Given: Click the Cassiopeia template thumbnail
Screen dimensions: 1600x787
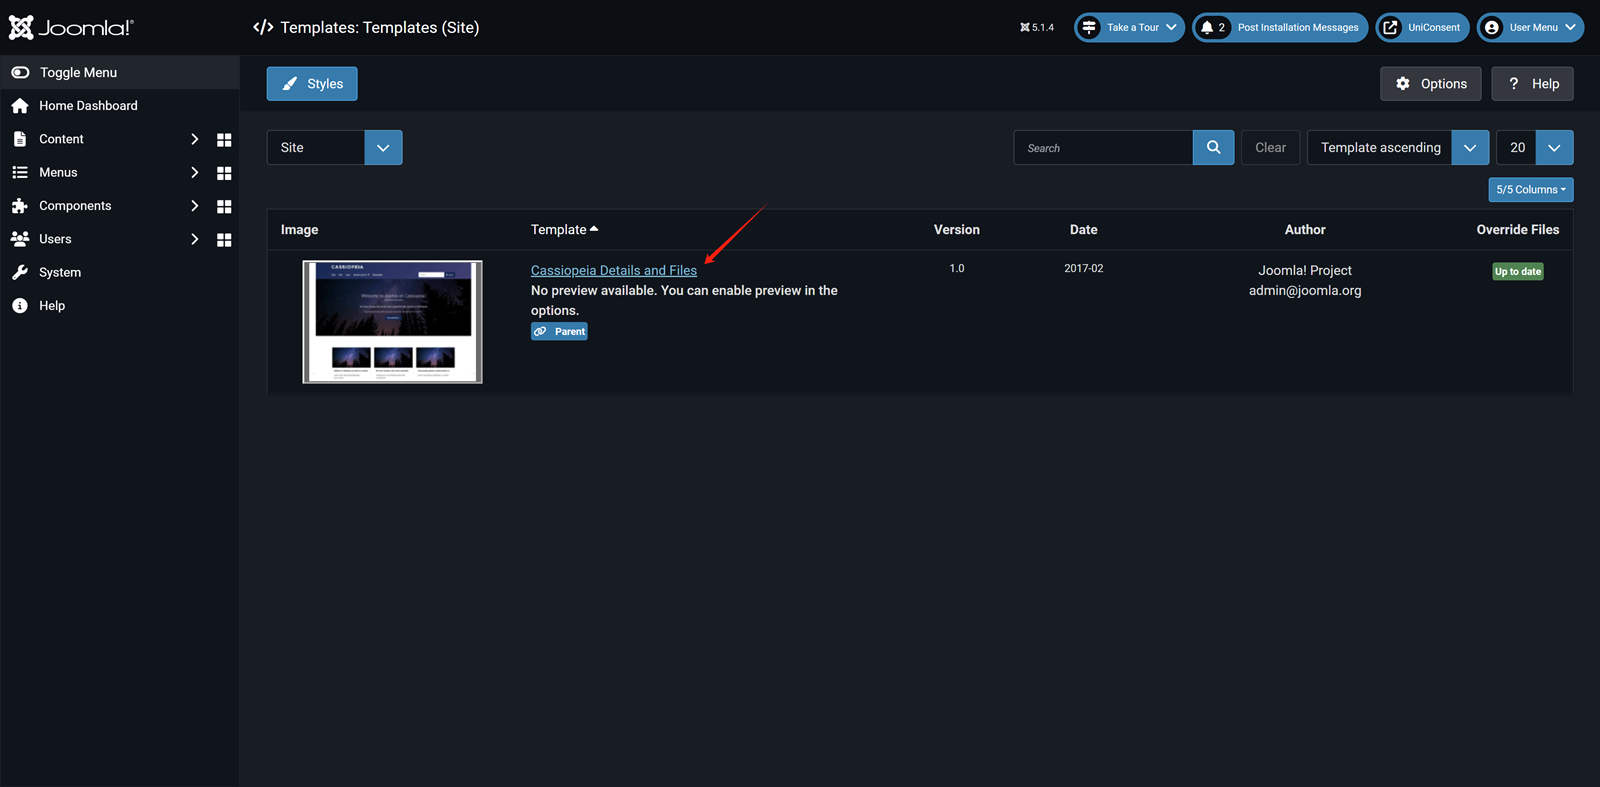Looking at the screenshot, I should pyautogui.click(x=393, y=322).
